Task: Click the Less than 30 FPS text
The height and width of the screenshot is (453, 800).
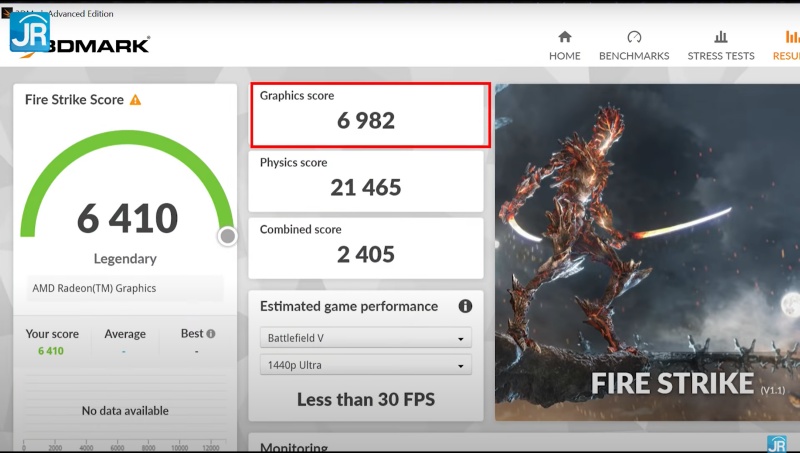Action: point(366,399)
